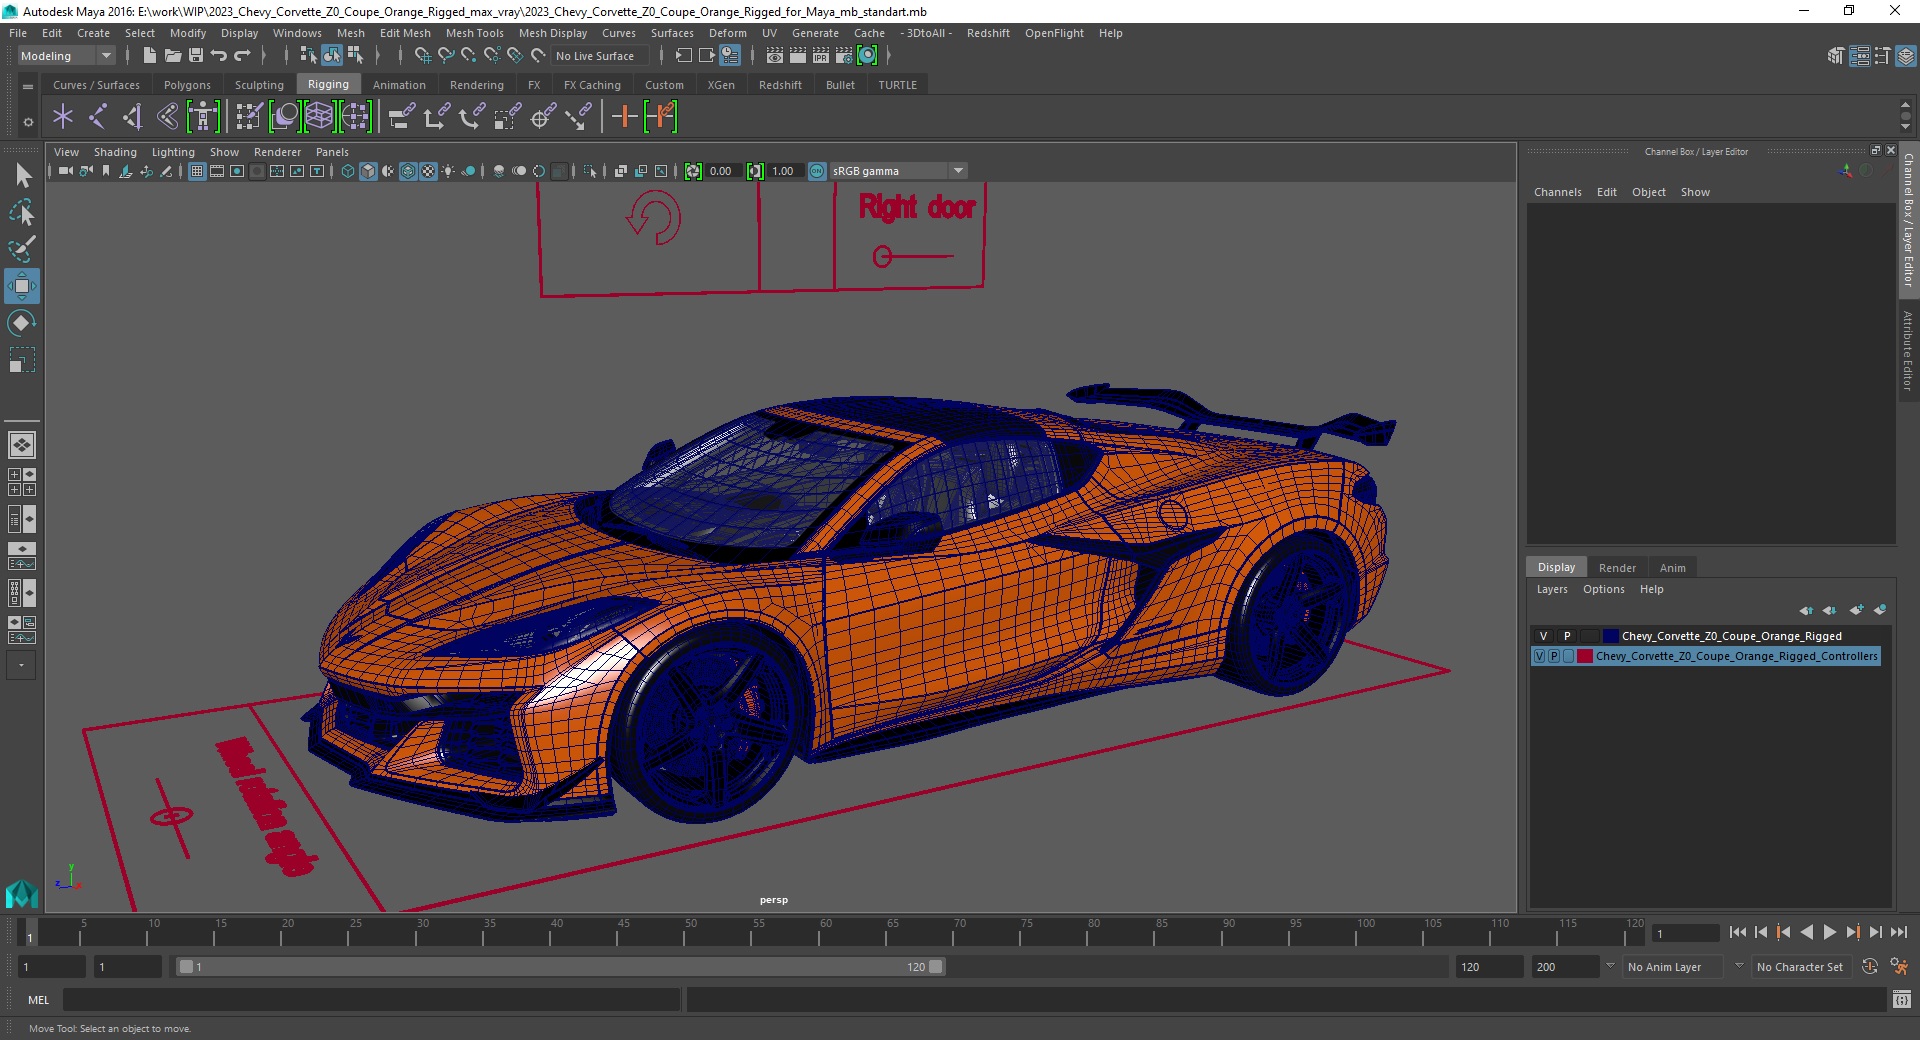Screen dimensions: 1920x1040
Task: Open the viewport Renderer menu
Action: (x=277, y=152)
